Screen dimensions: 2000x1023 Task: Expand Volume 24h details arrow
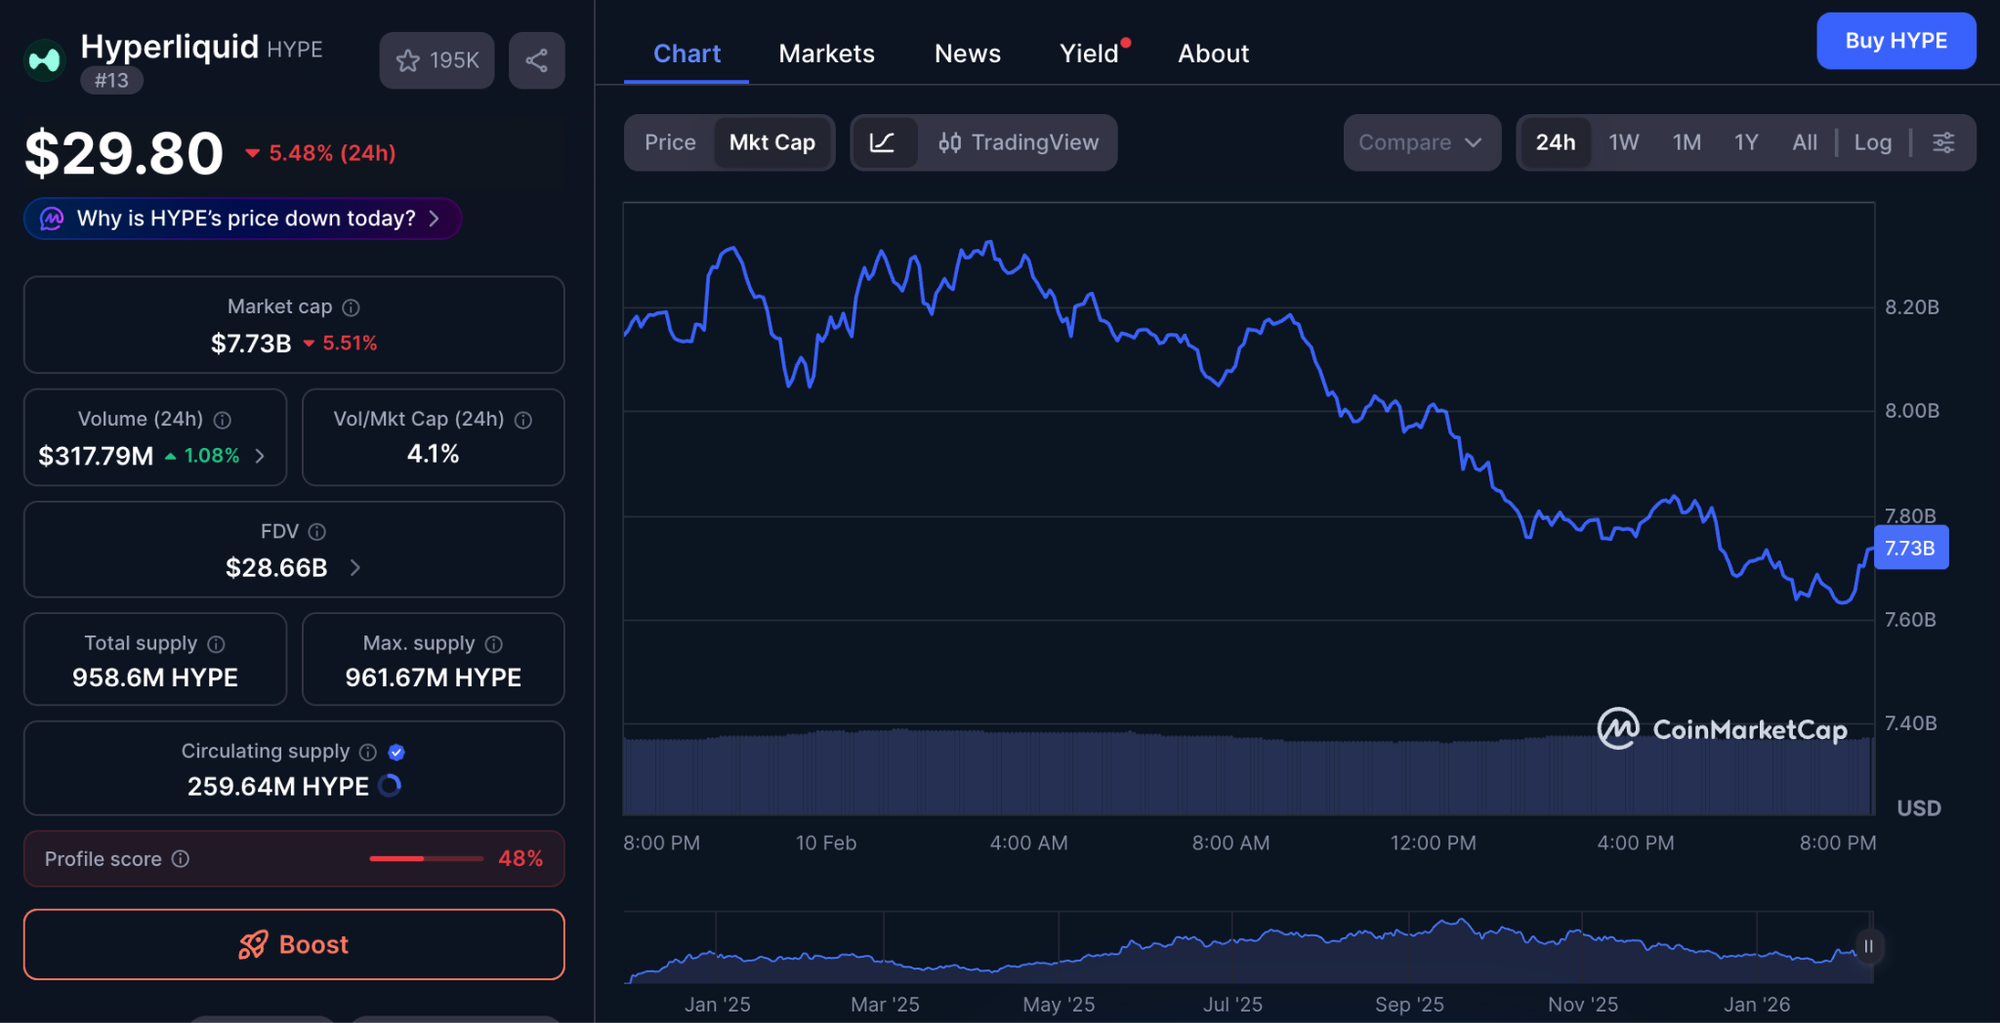point(260,455)
